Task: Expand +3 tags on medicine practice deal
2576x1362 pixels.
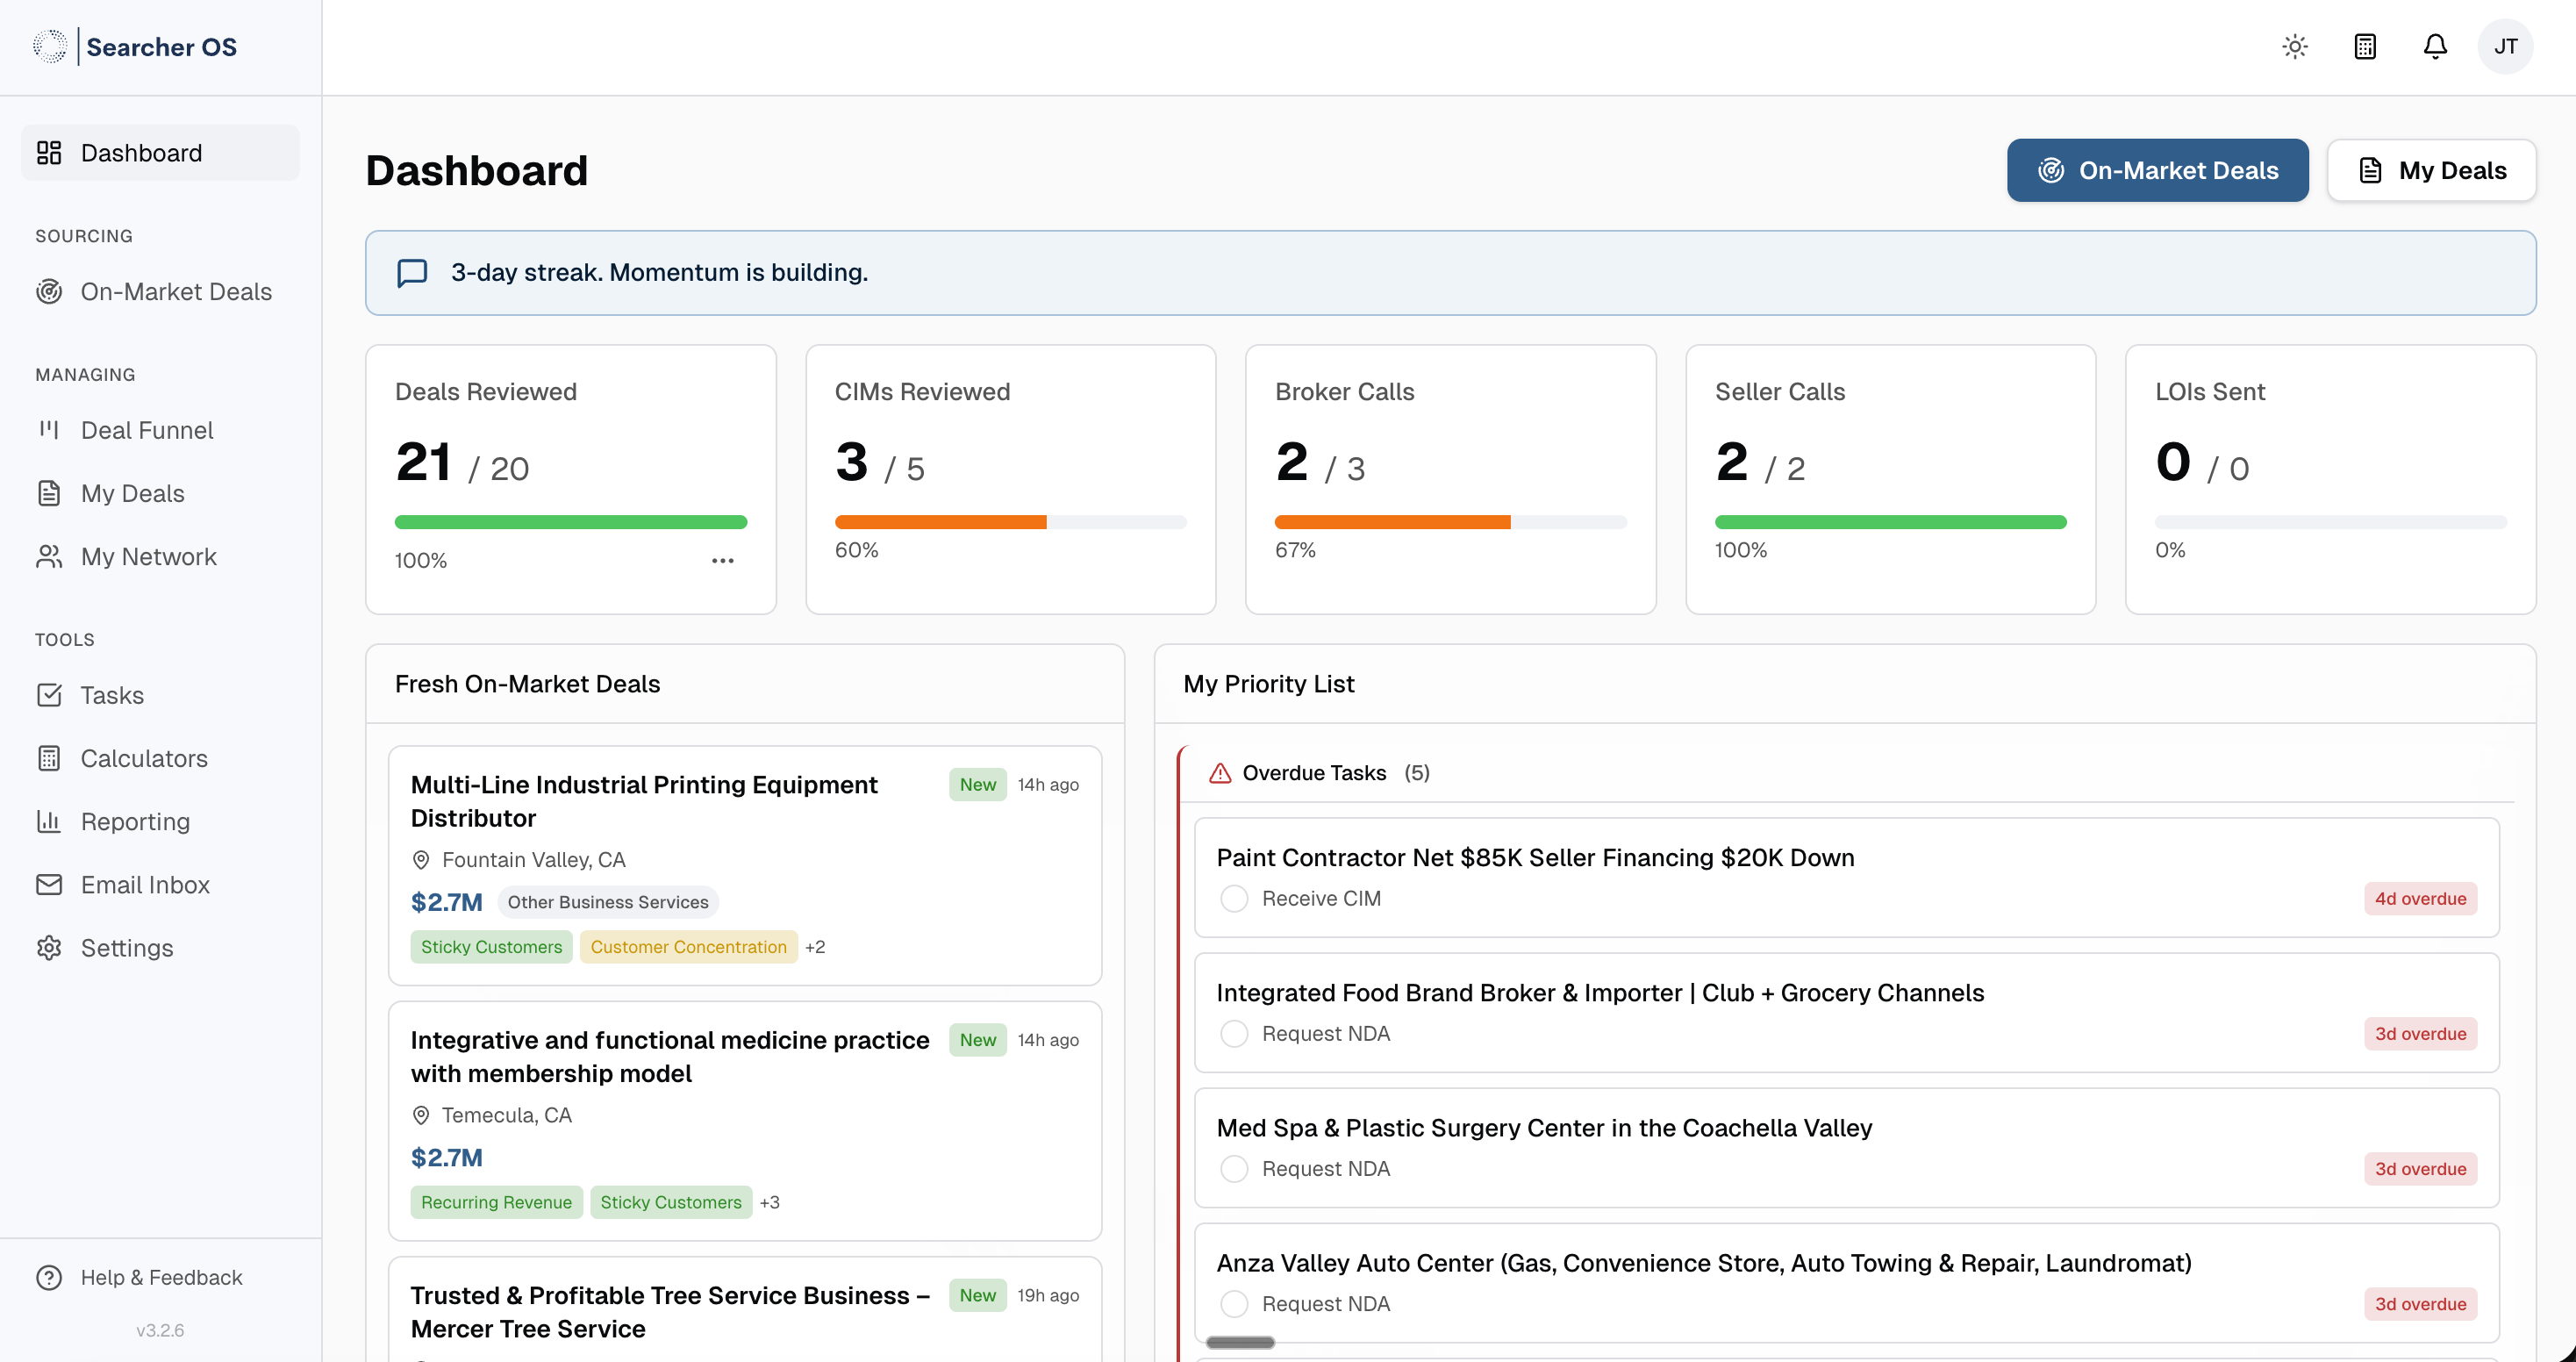Action: coord(769,1202)
